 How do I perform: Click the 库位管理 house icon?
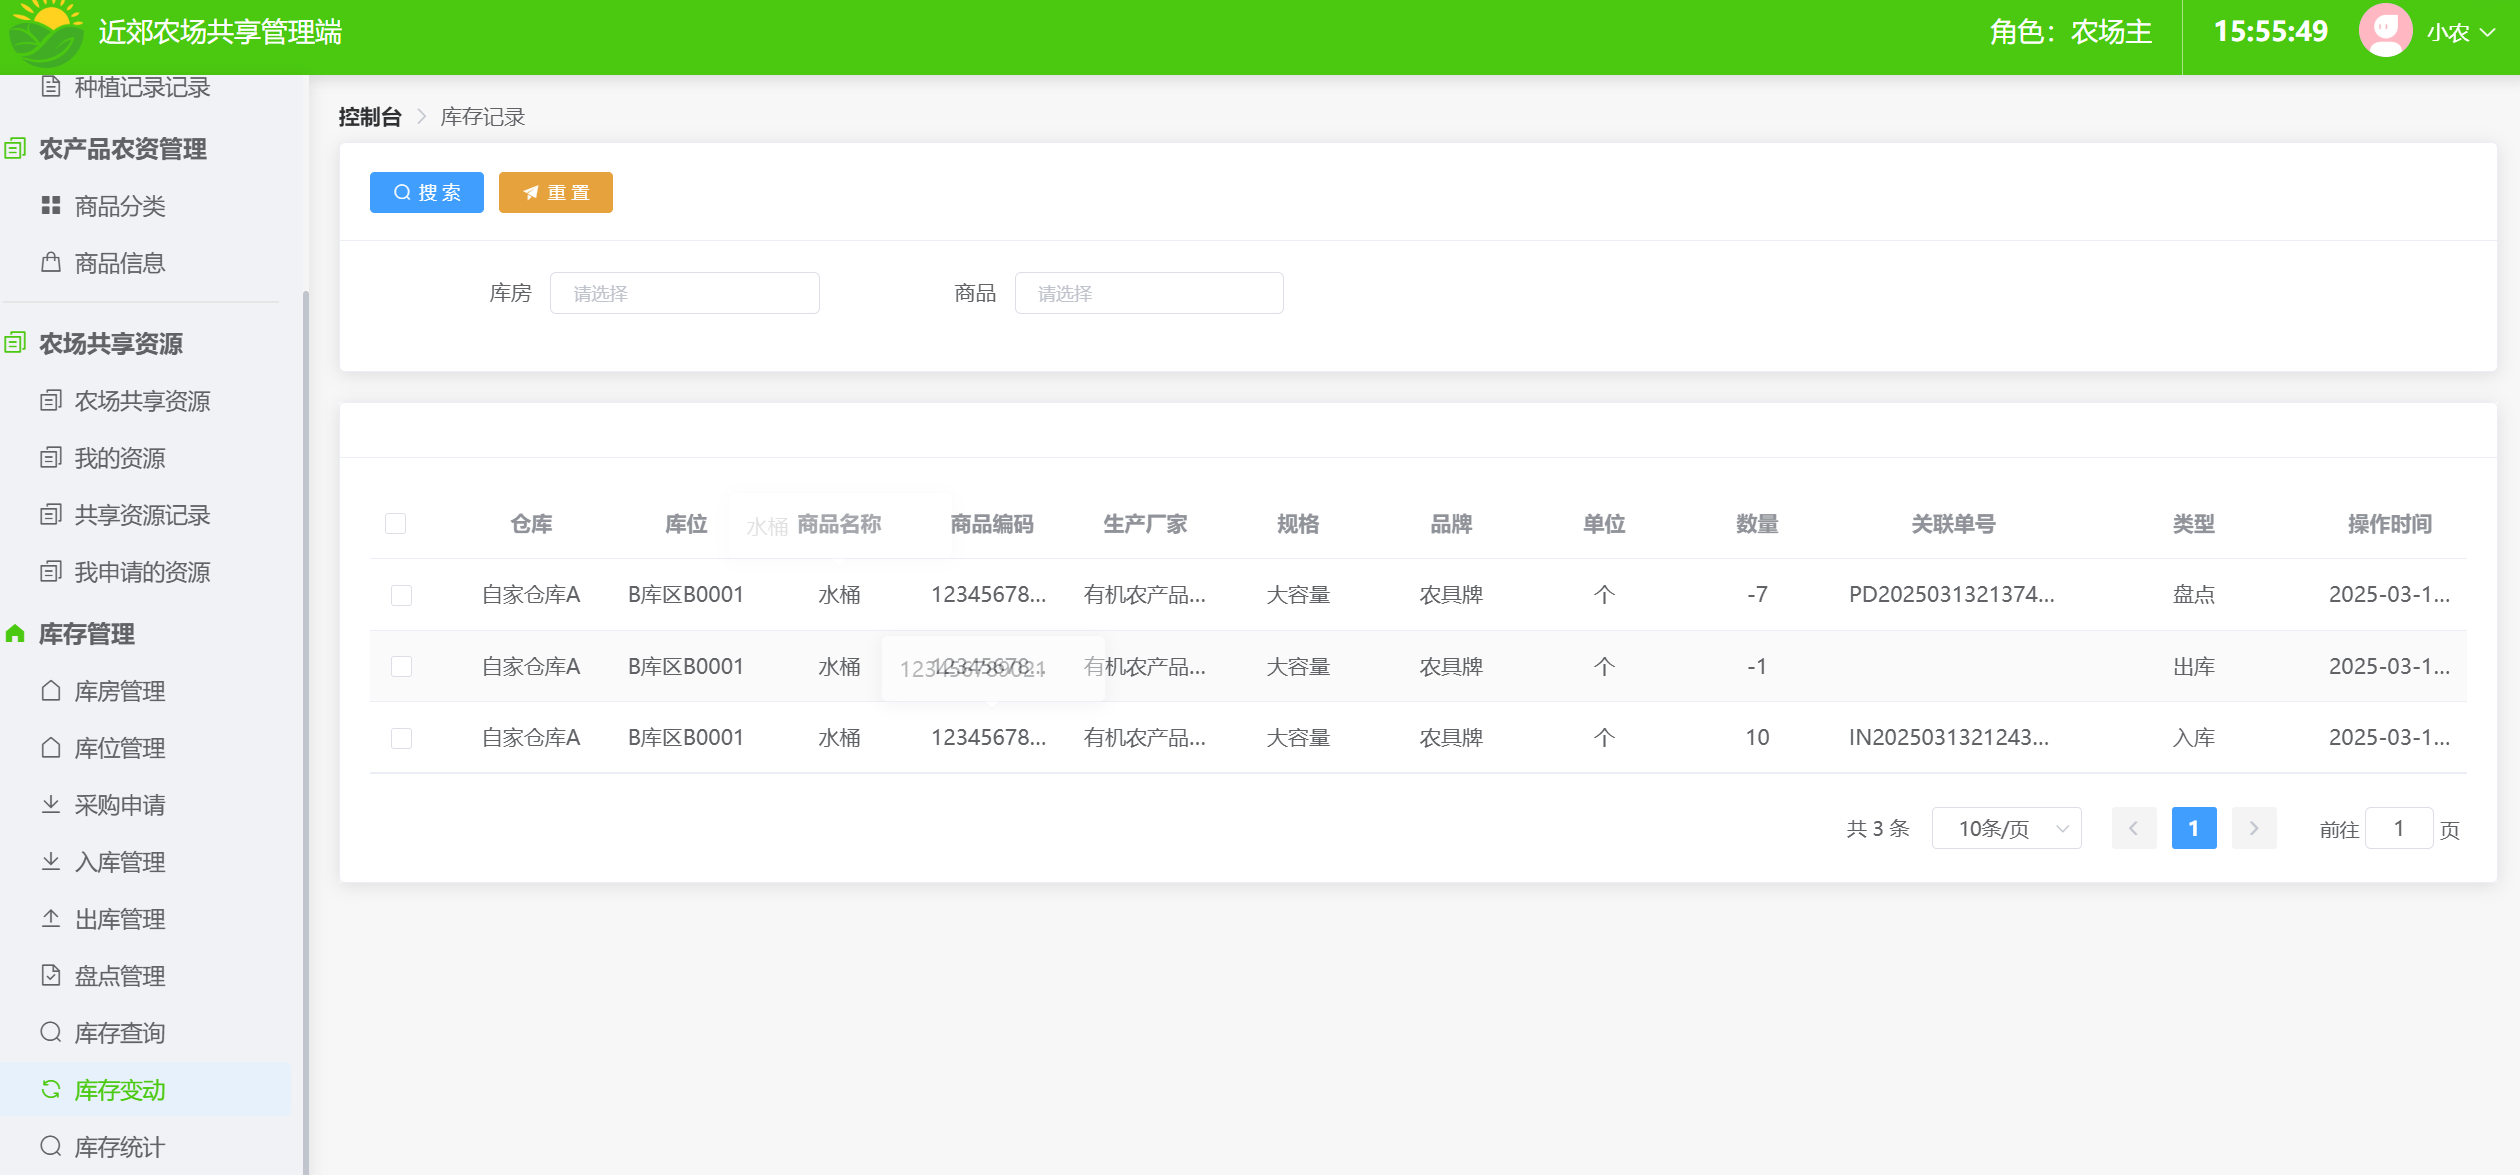coord(51,748)
